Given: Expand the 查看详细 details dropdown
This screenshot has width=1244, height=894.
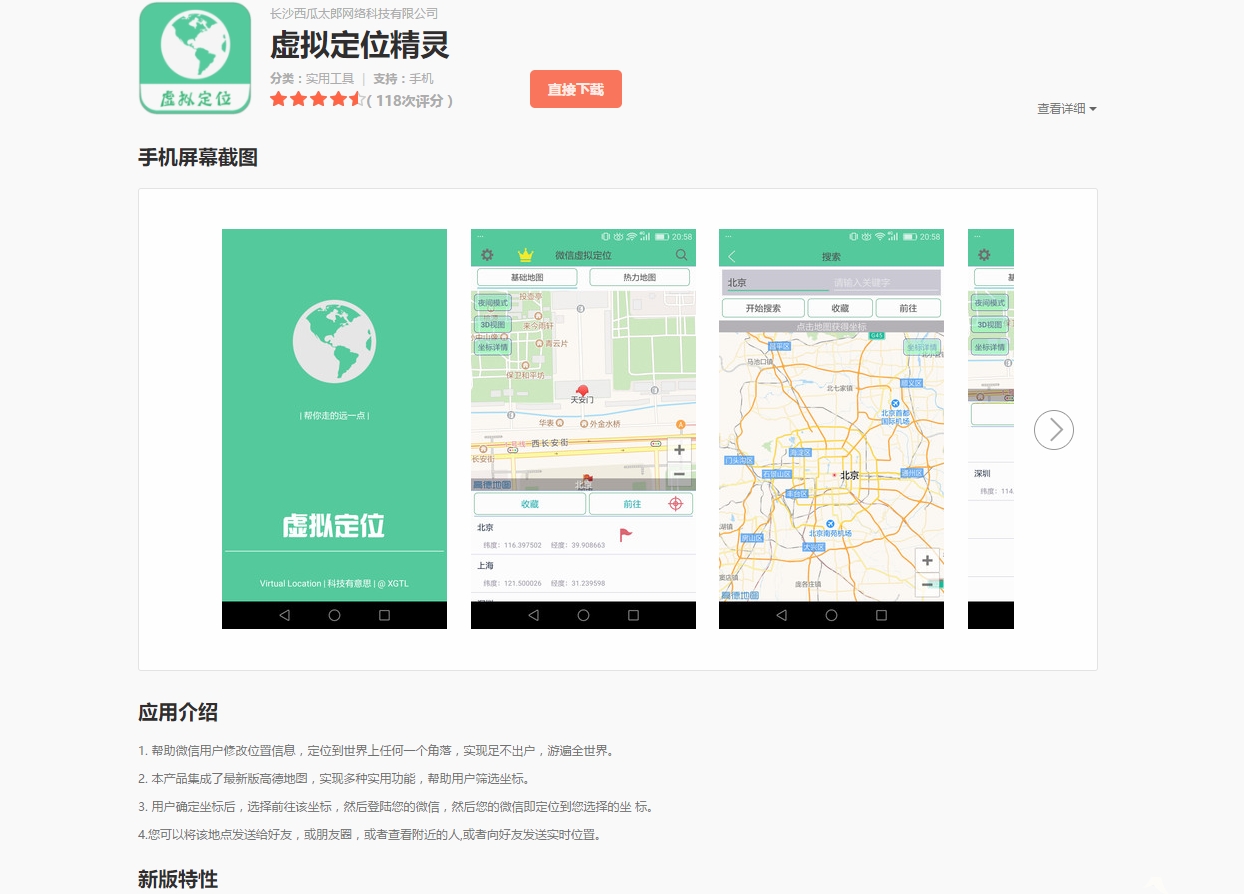Looking at the screenshot, I should point(1067,109).
